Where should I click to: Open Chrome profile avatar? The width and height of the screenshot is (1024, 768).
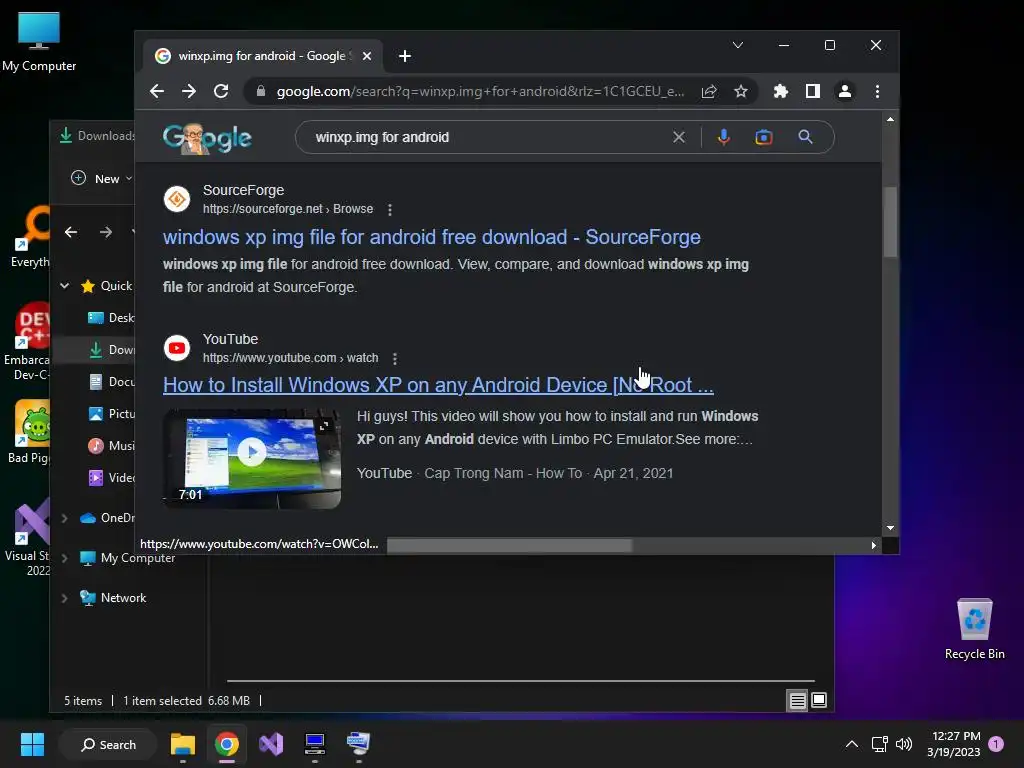(x=844, y=91)
